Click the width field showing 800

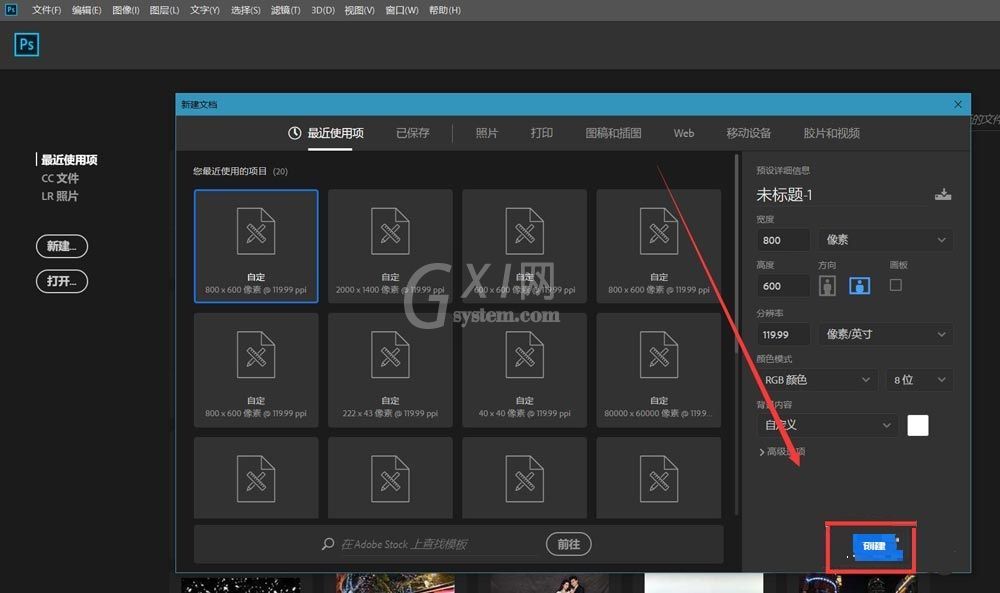click(x=783, y=240)
